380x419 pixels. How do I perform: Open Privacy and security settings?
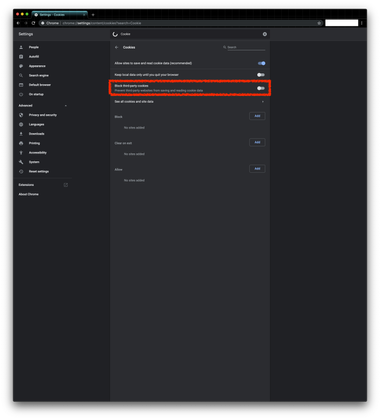click(x=43, y=115)
